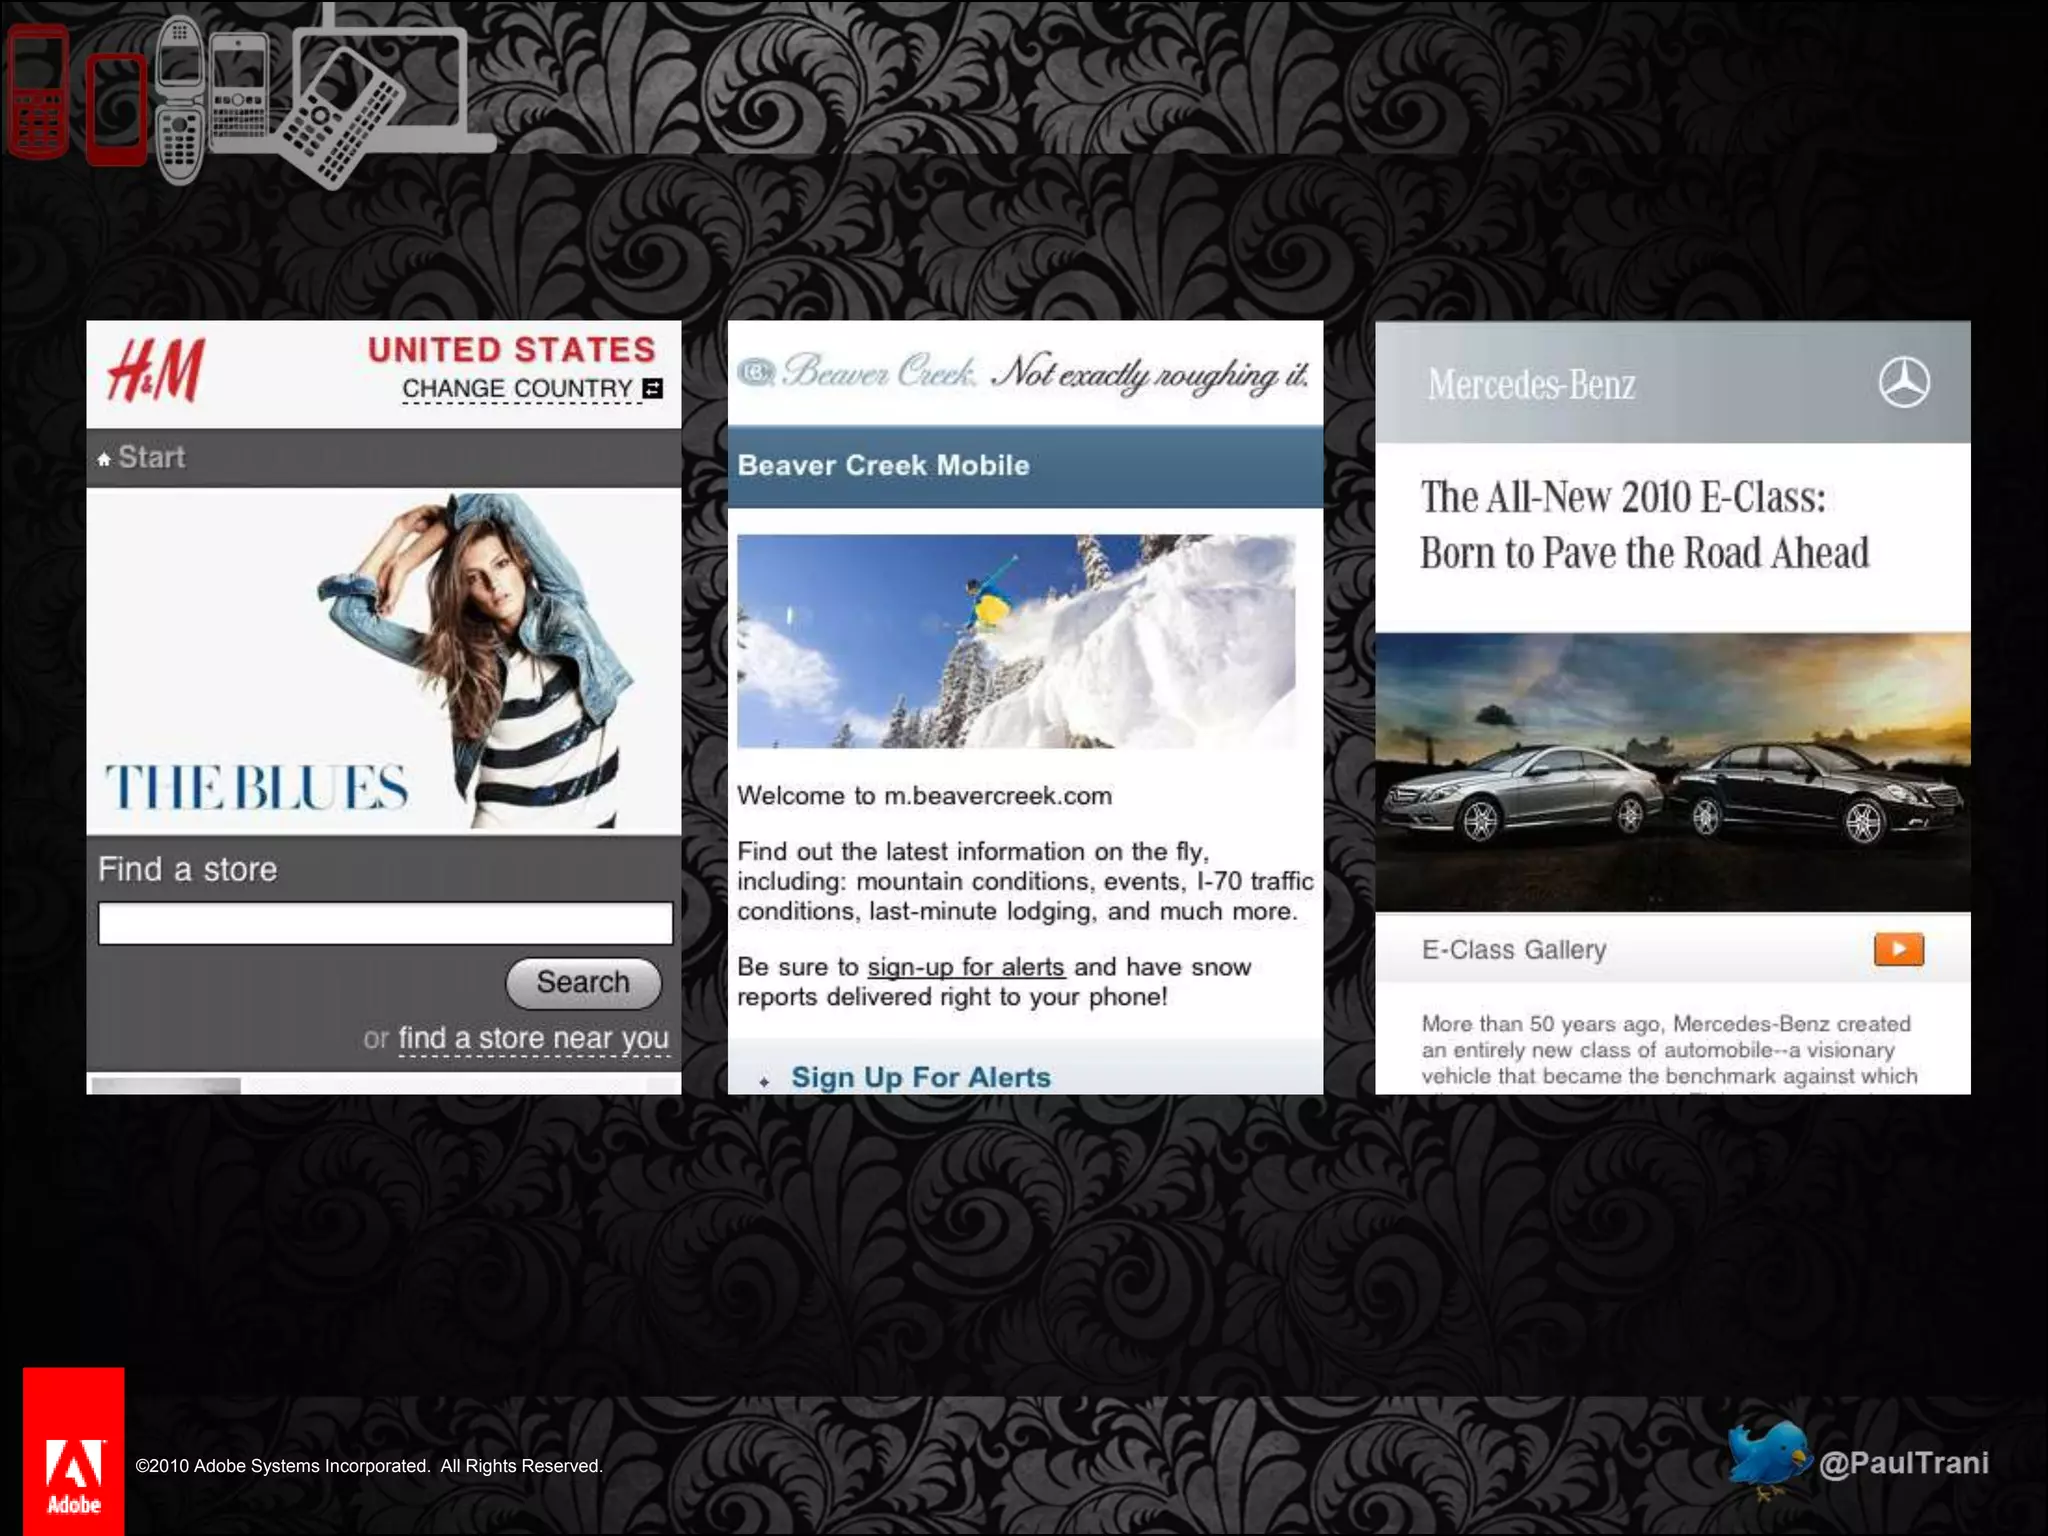This screenshot has width=2048, height=1536.
Task: Click the Mercedes-Benz star emblem
Action: 1903,383
